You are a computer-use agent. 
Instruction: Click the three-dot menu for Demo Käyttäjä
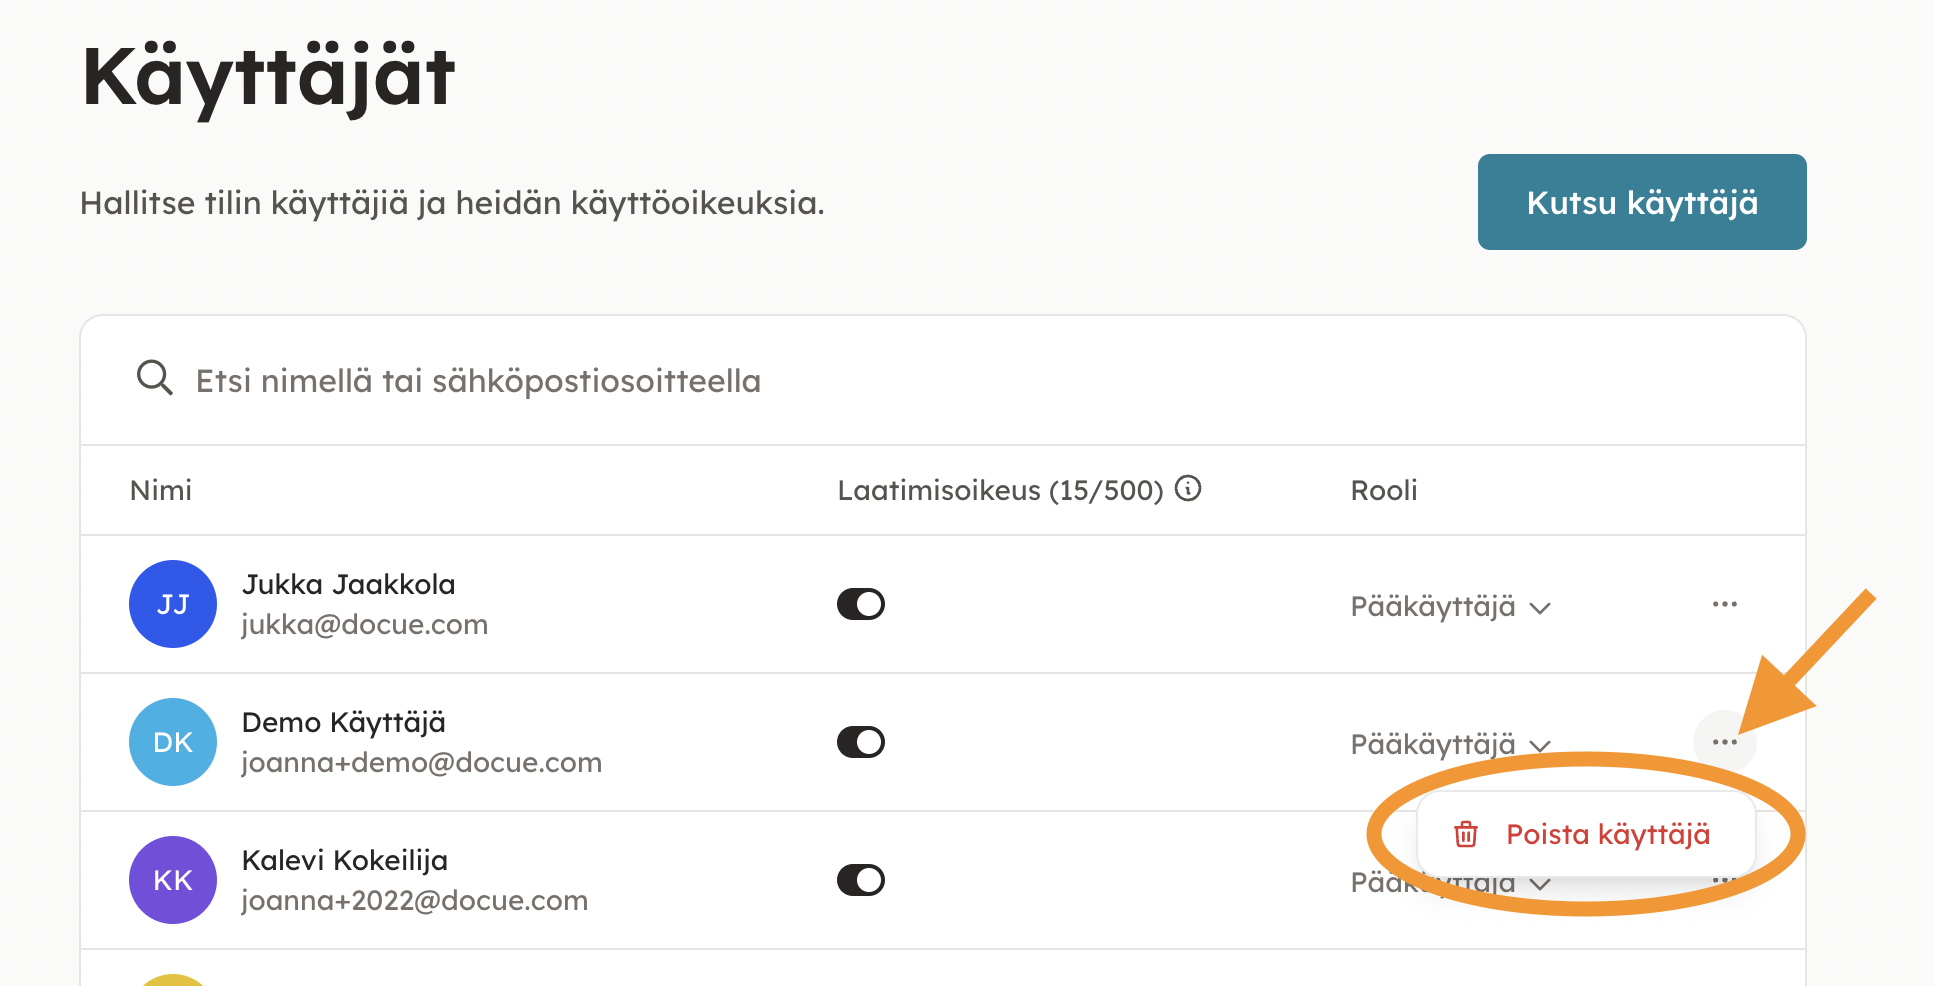tap(1724, 742)
